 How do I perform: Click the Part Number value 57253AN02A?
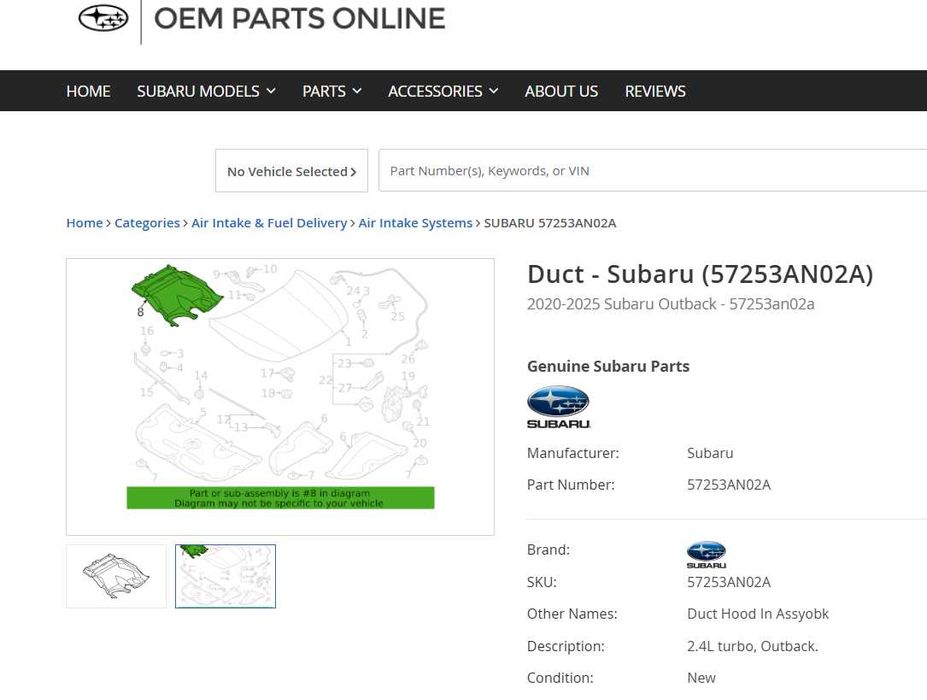point(728,485)
